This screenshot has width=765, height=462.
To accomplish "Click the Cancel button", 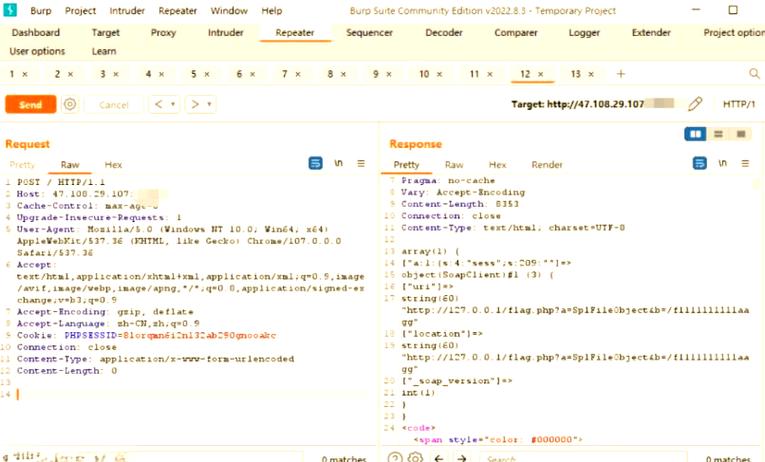I will click(x=113, y=104).
